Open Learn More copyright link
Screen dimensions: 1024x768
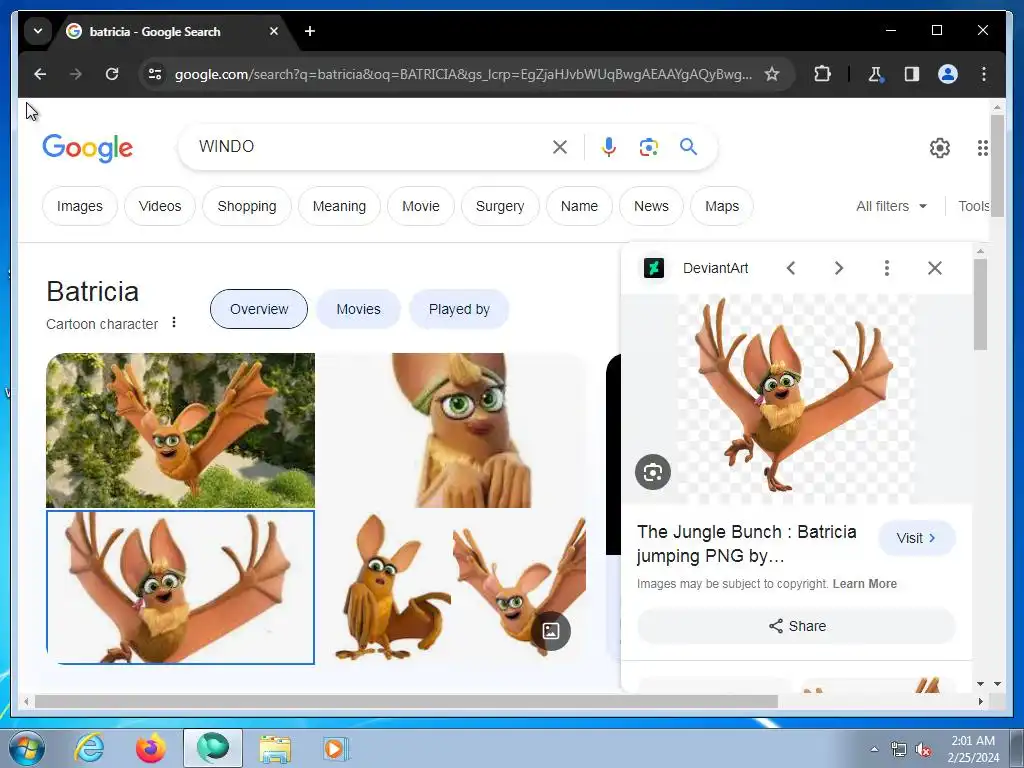(x=865, y=584)
